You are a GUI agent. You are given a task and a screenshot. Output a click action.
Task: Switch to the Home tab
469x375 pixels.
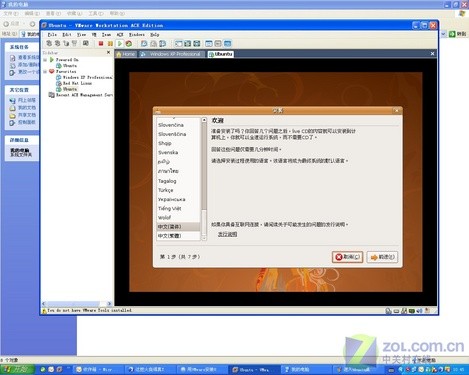coord(126,54)
